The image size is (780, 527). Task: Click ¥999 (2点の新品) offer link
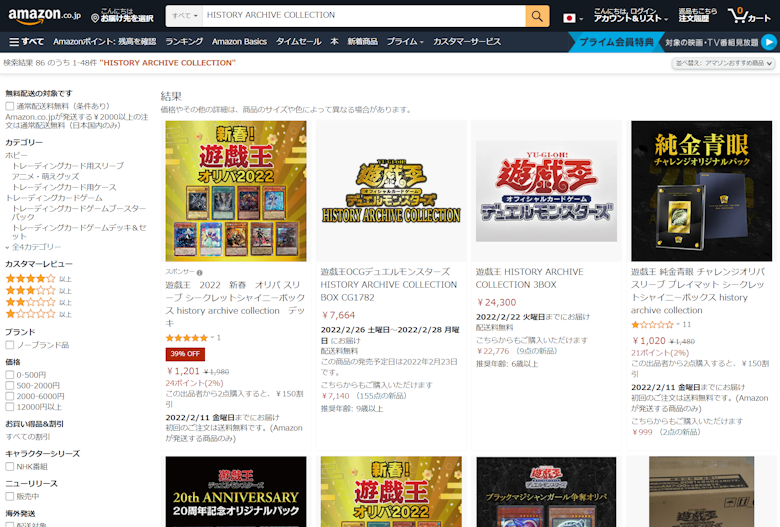tap(666, 432)
